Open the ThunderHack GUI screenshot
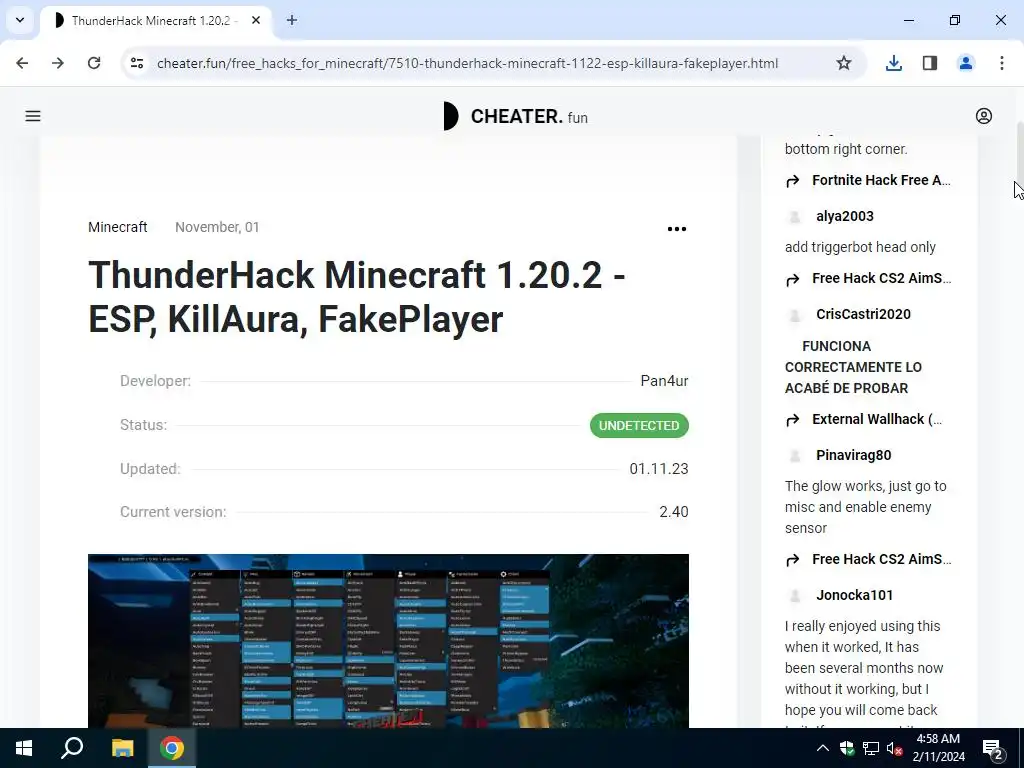 click(x=388, y=641)
